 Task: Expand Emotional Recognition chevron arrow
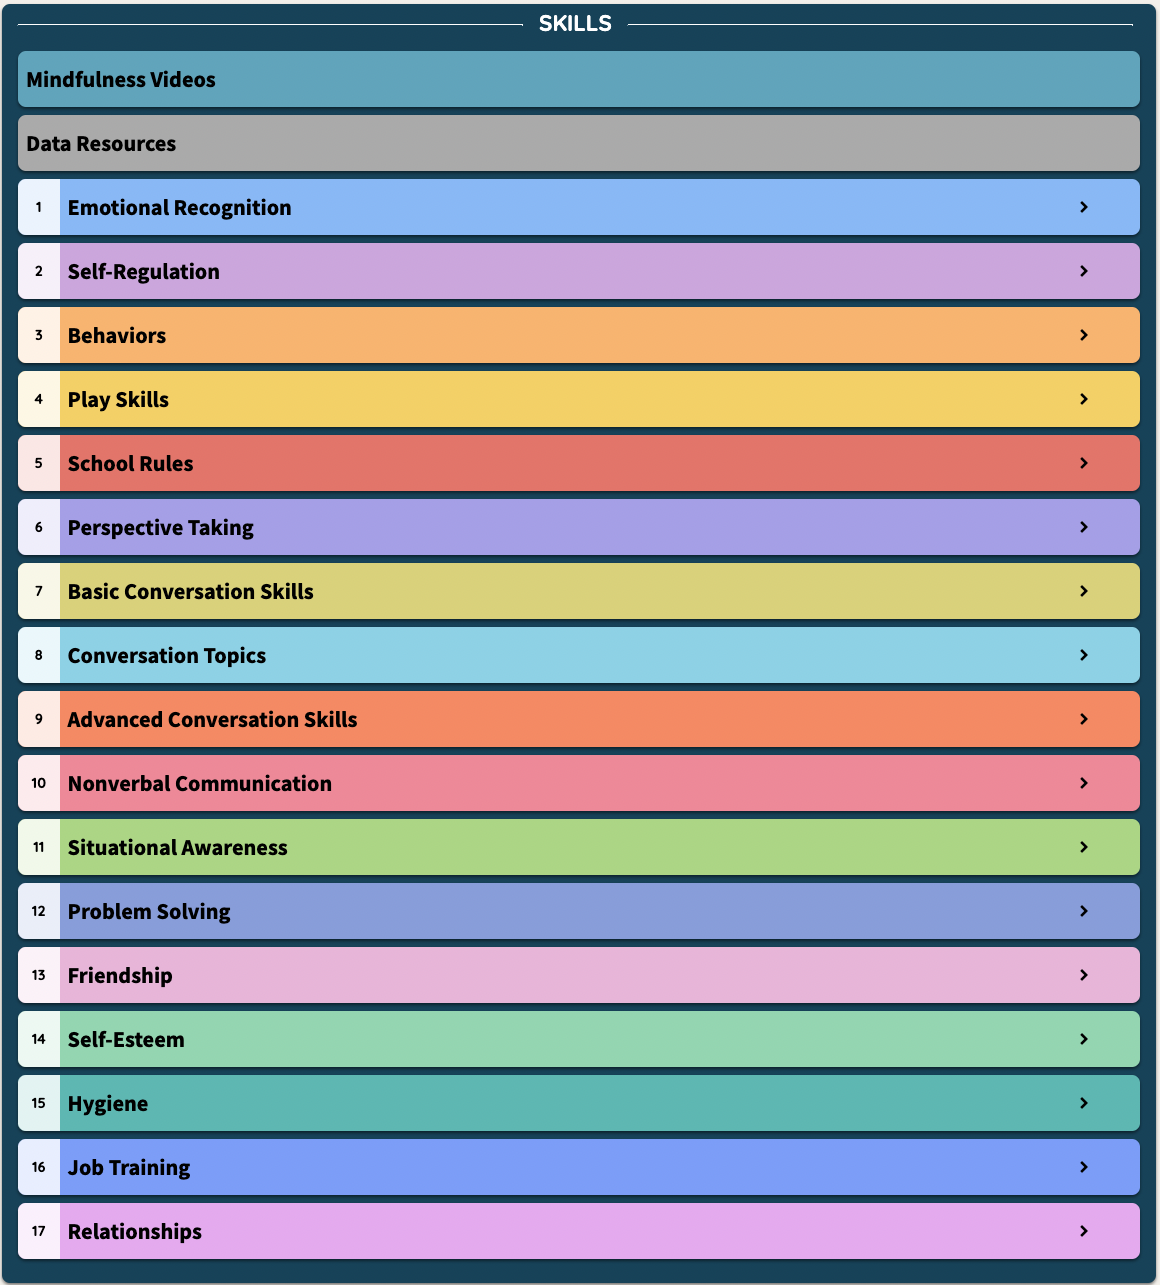1084,207
